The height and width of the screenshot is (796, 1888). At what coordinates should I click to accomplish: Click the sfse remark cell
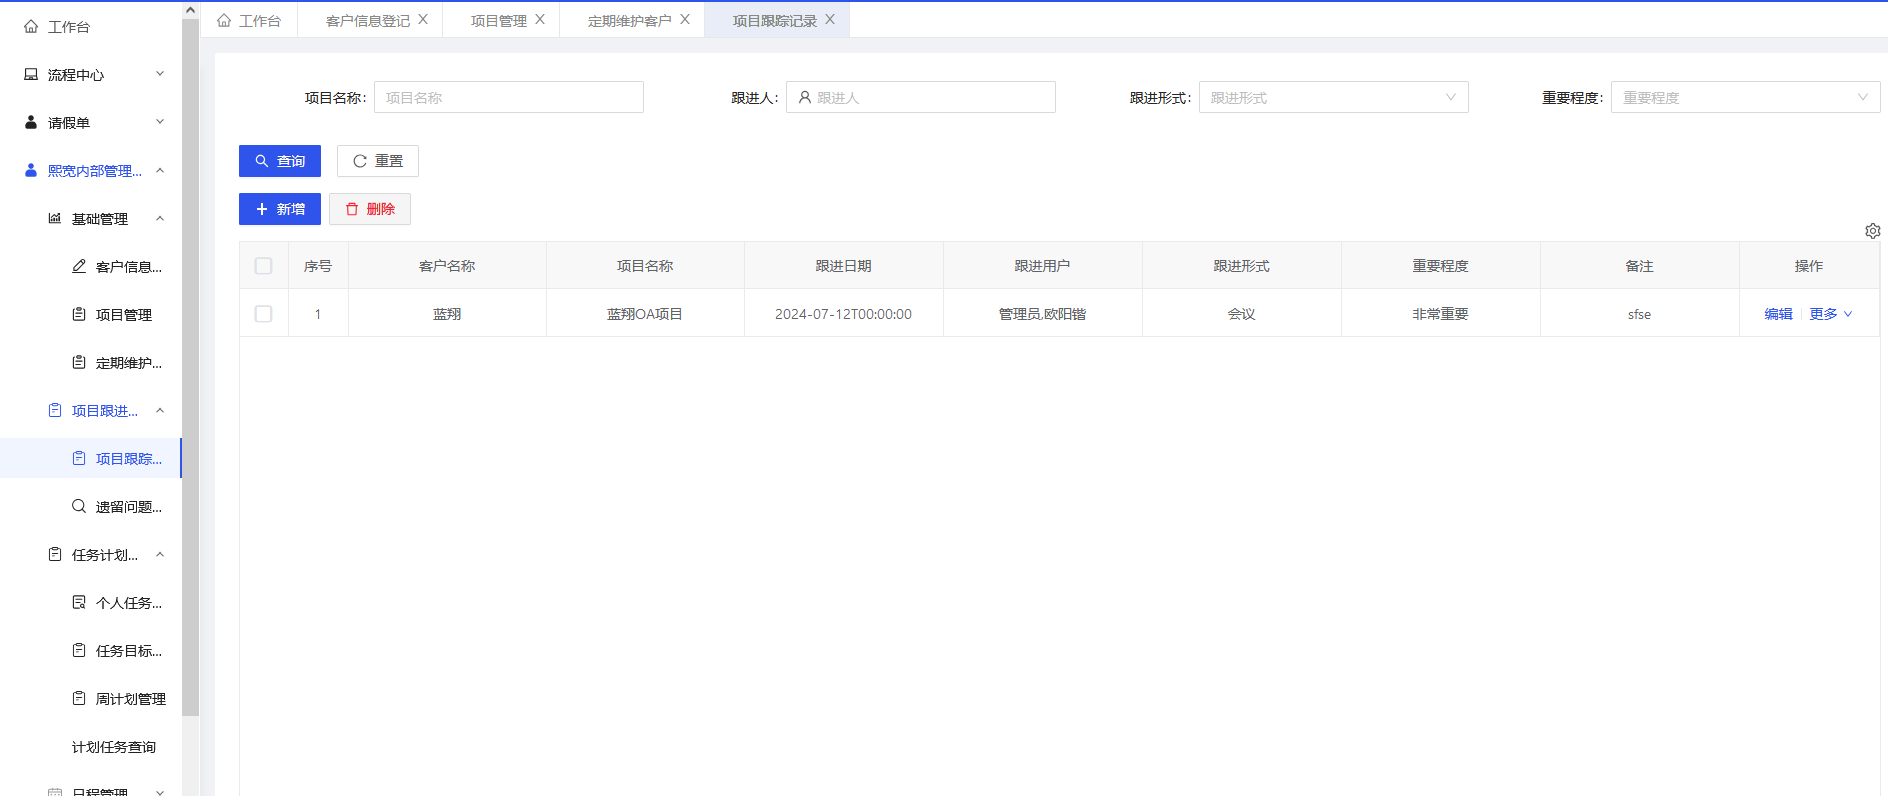(1639, 314)
